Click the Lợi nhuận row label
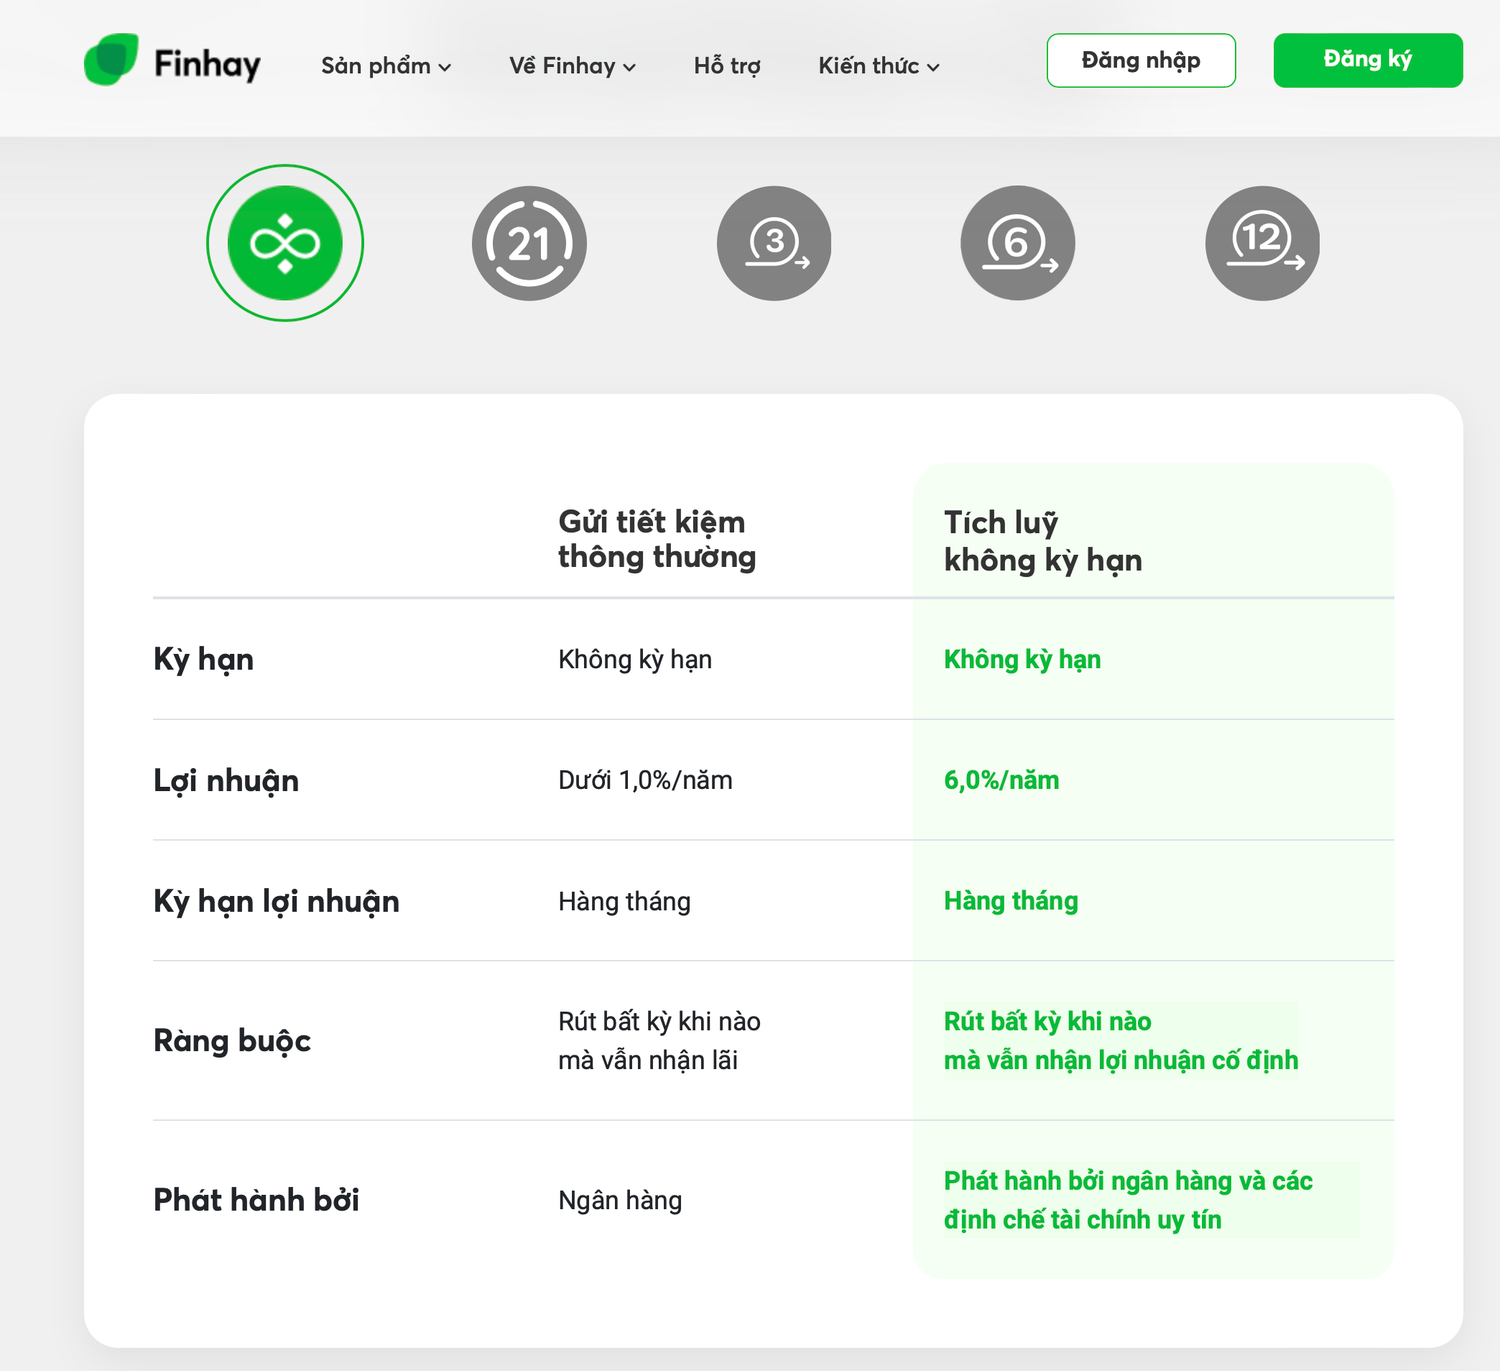The image size is (1500, 1371). (x=226, y=781)
